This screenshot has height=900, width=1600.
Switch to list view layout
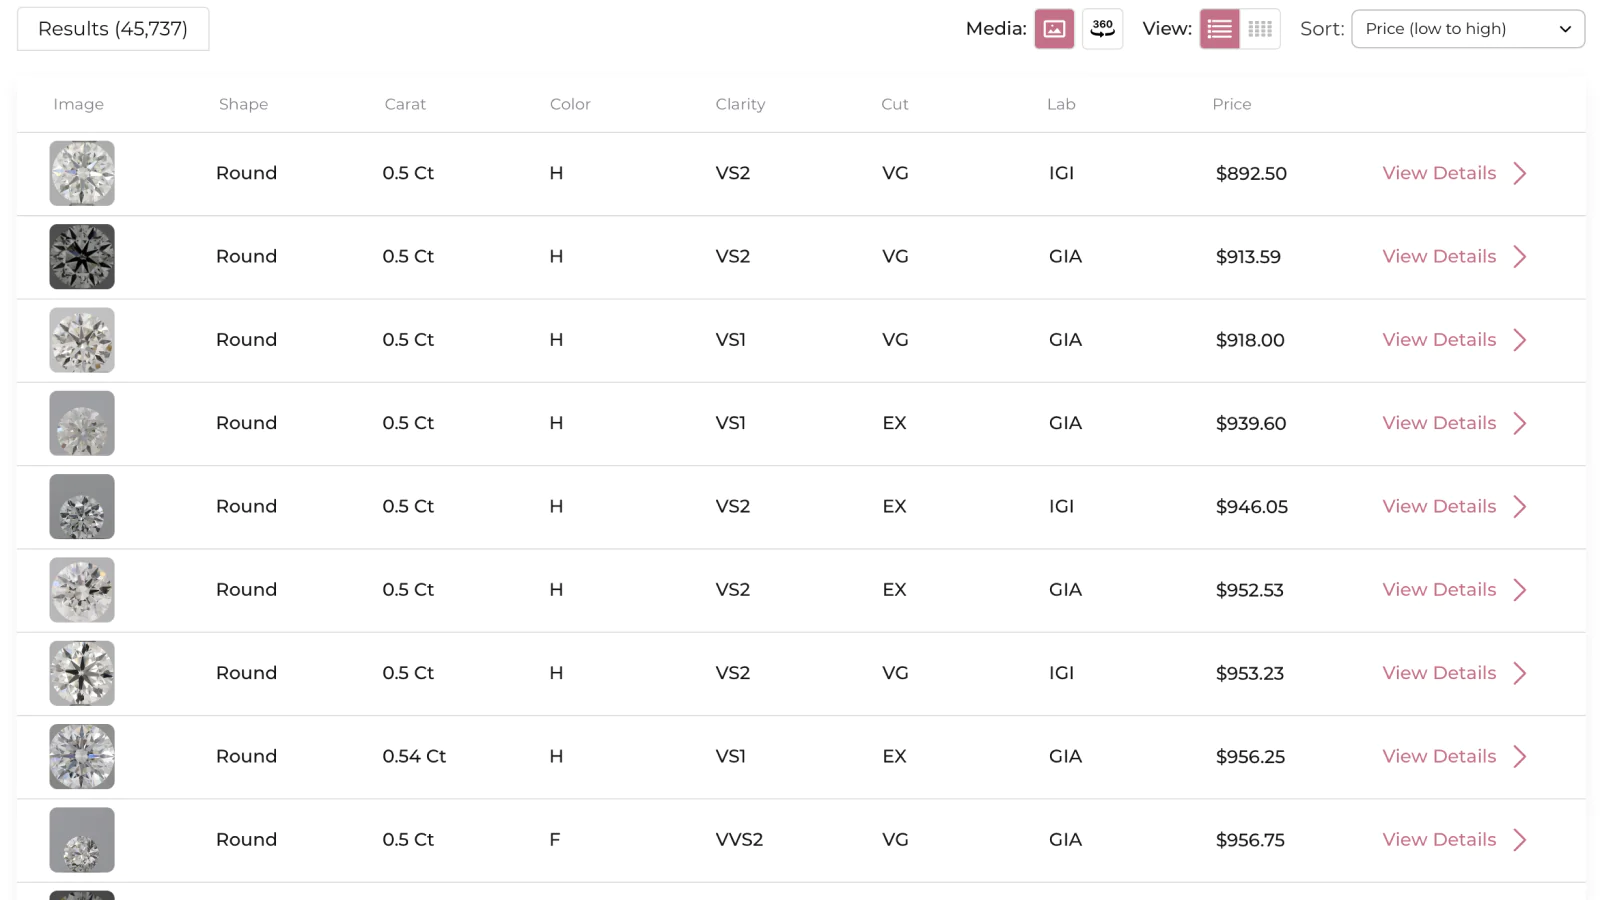[1219, 29]
